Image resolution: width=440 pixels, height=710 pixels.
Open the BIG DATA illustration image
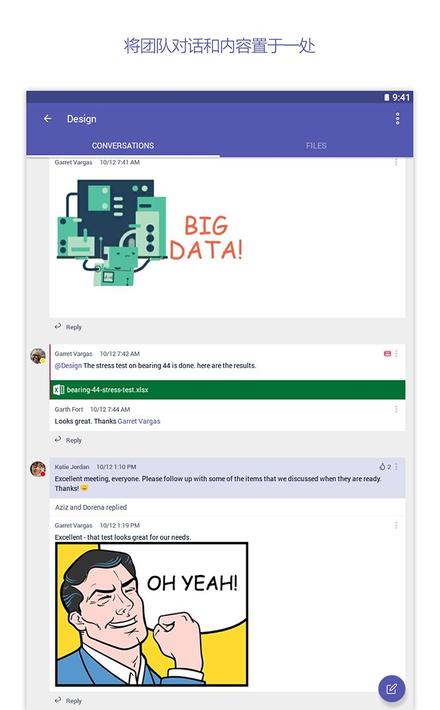tap(150, 232)
